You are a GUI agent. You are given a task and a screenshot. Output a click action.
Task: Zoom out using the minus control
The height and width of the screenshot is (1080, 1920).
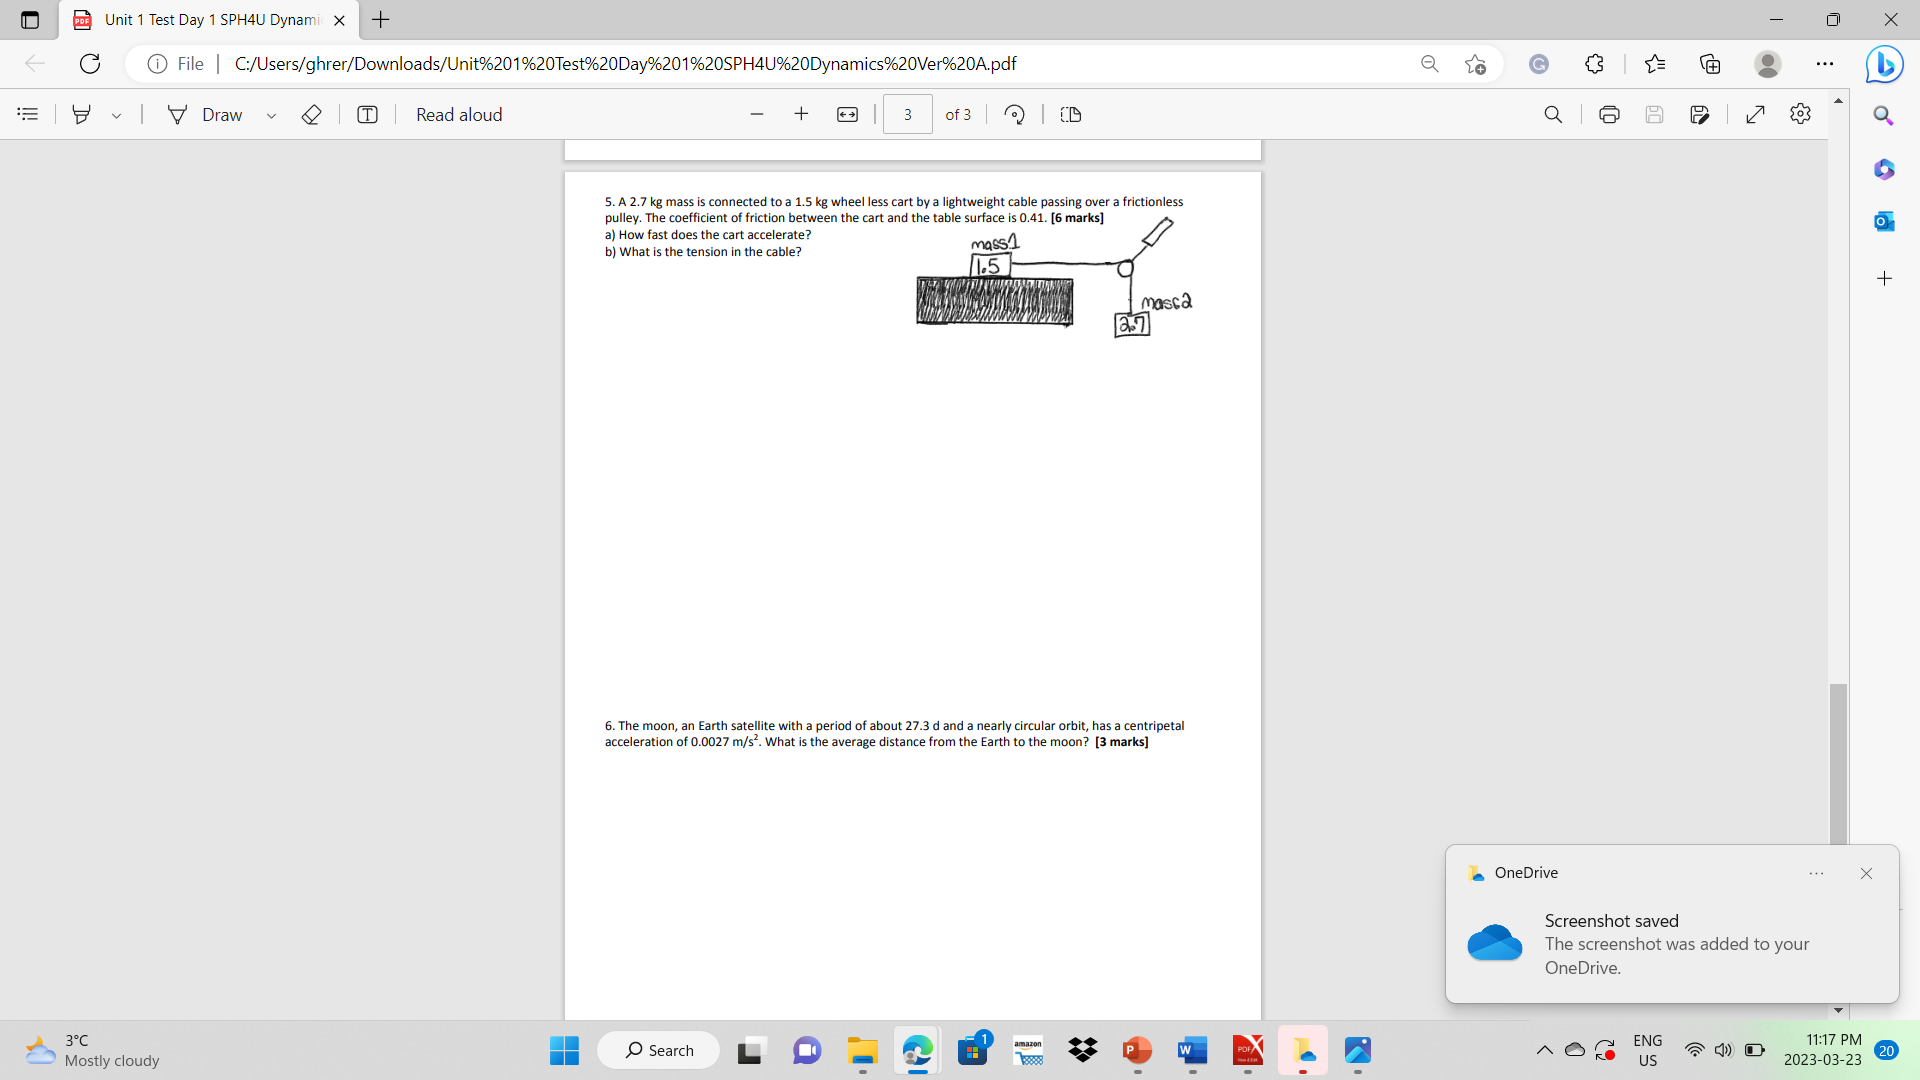tap(757, 114)
